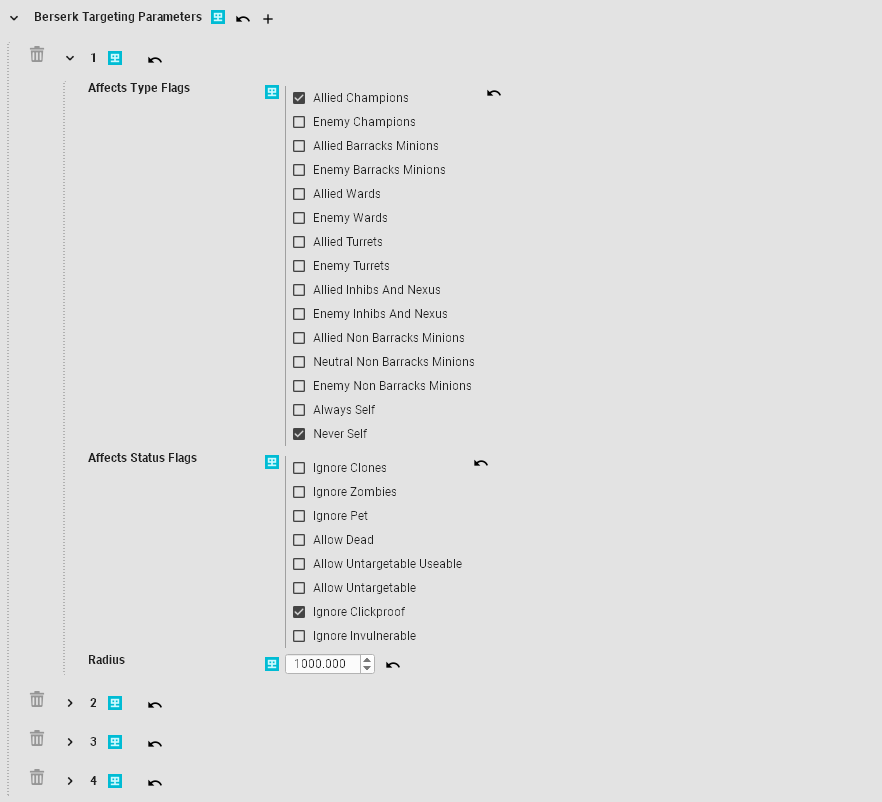This screenshot has width=882, height=802.
Task: Click cyan icon beside Affects Type Flags
Action: pyautogui.click(x=272, y=92)
